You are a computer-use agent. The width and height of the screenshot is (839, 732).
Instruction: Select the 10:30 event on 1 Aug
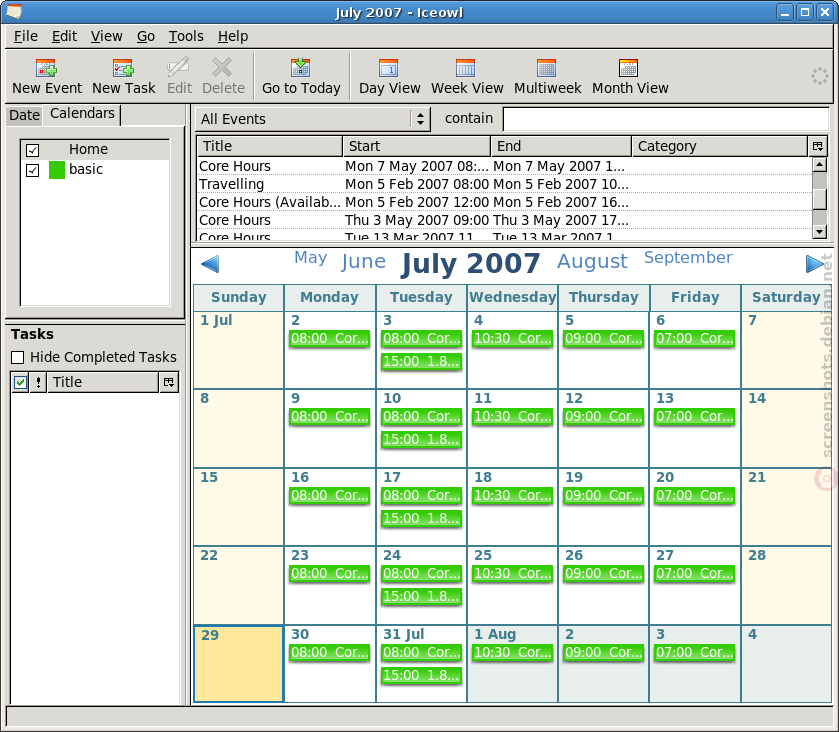click(x=513, y=653)
